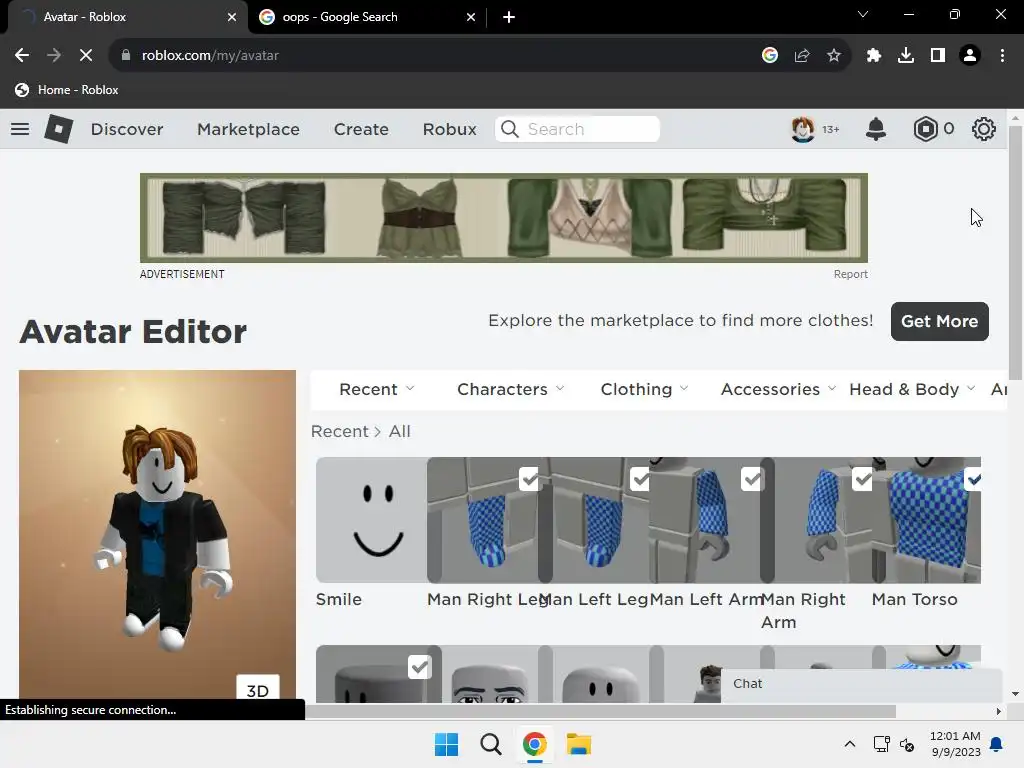Toggle checkbox on second-row first head item
Image resolution: width=1024 pixels, height=768 pixels.
point(419,667)
